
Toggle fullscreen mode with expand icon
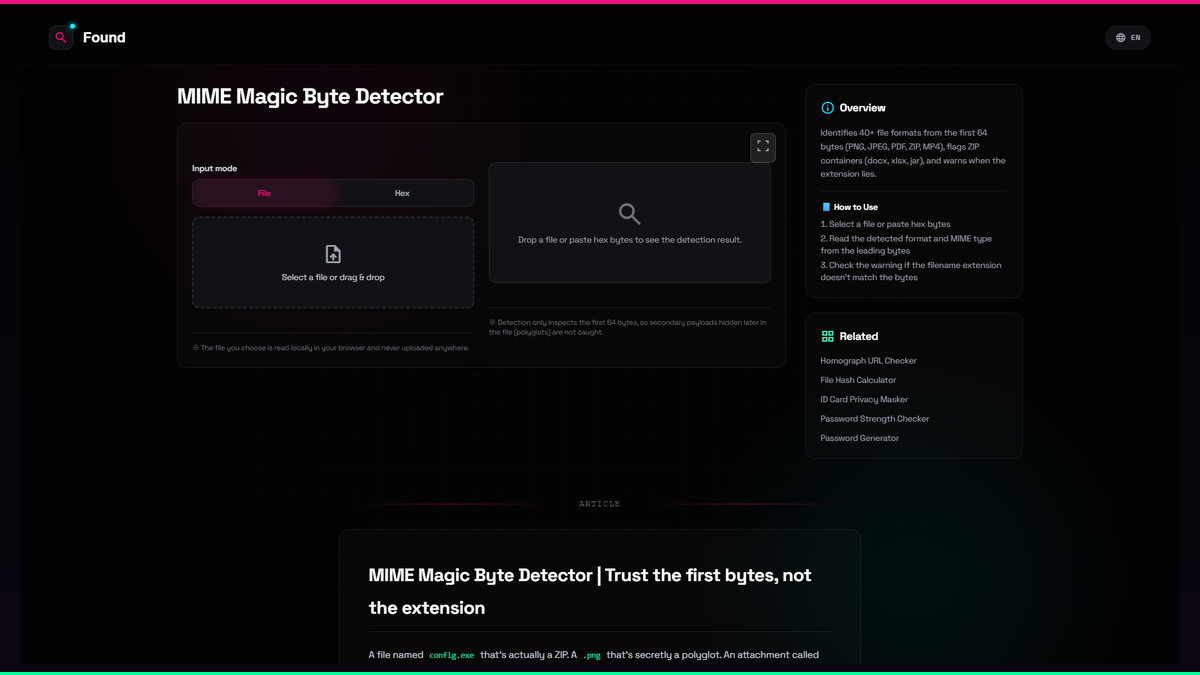763,147
